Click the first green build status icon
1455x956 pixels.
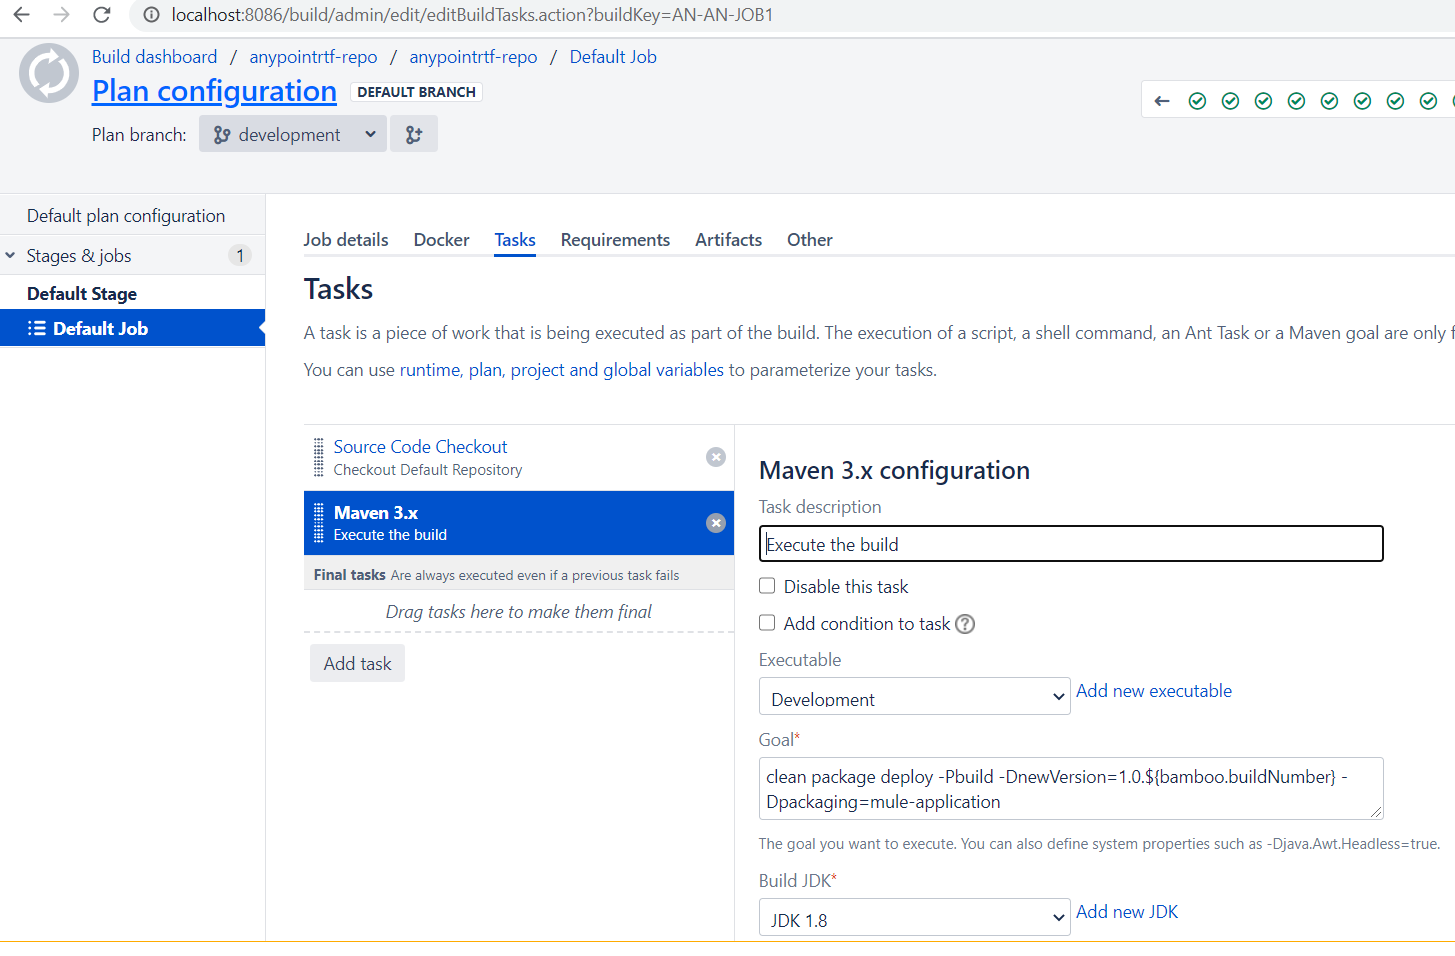click(x=1197, y=101)
